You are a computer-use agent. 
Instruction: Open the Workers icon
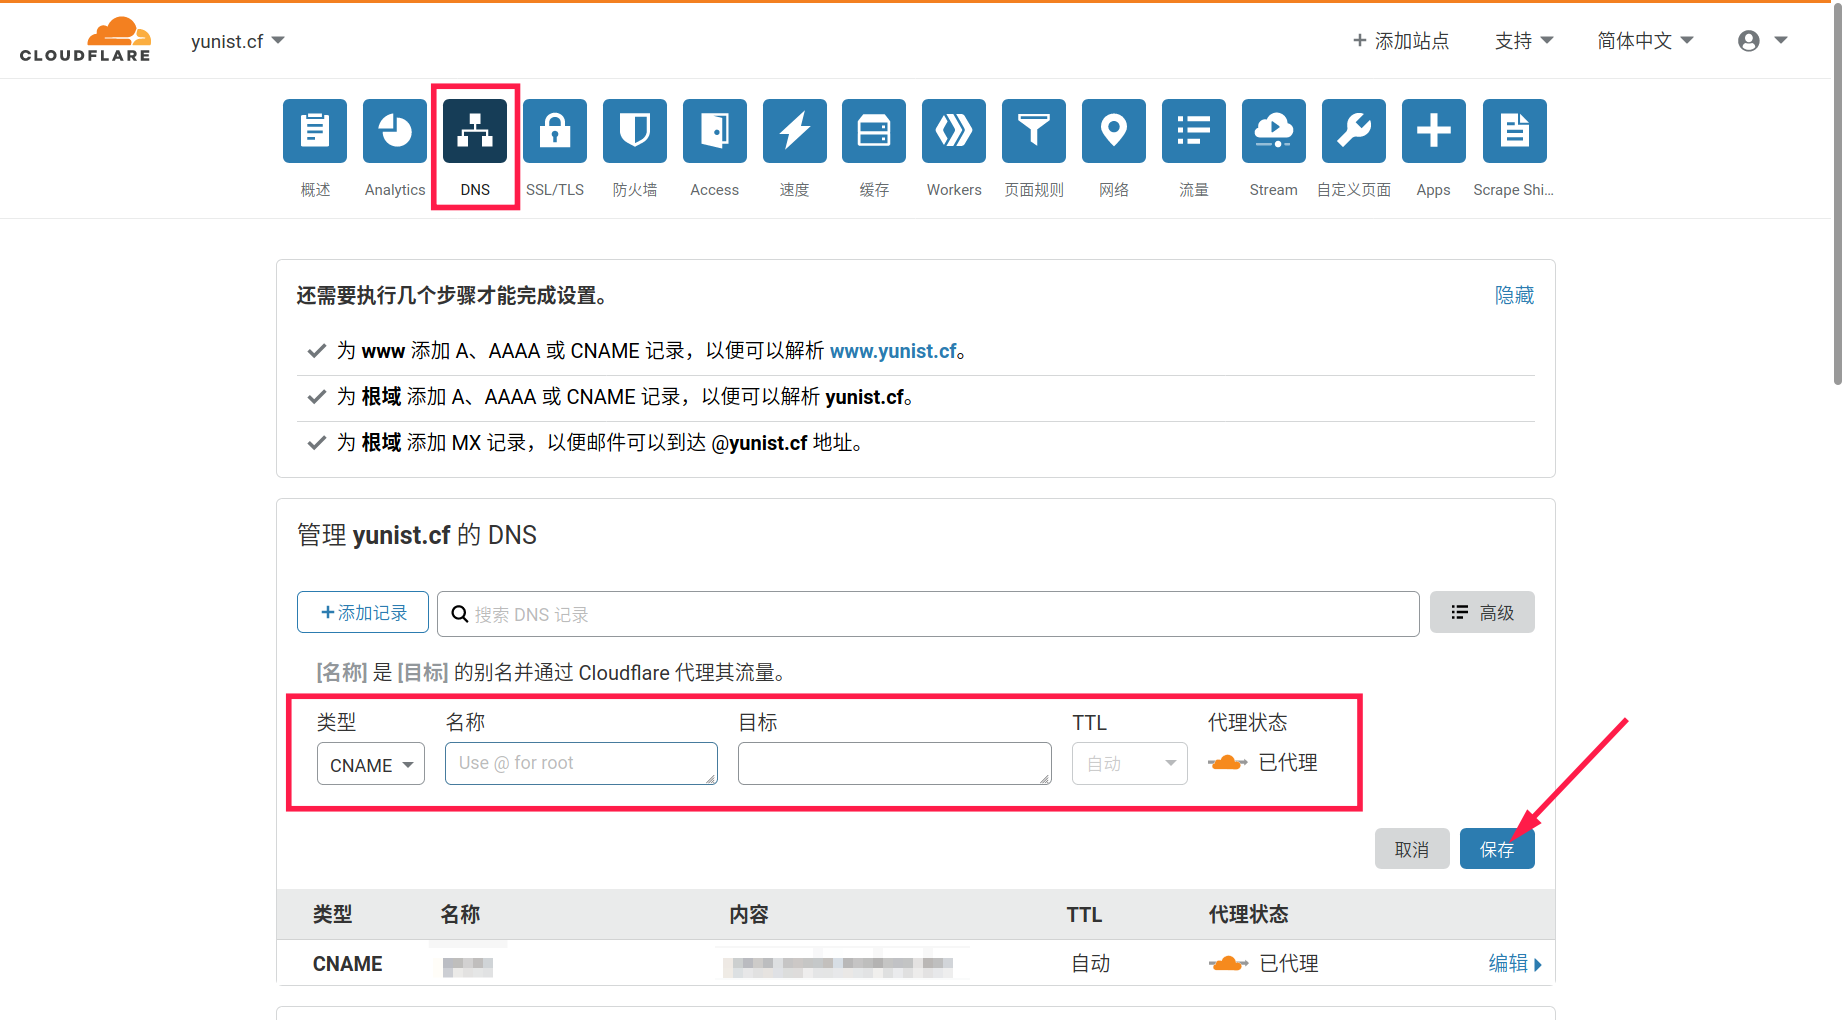coord(954,131)
